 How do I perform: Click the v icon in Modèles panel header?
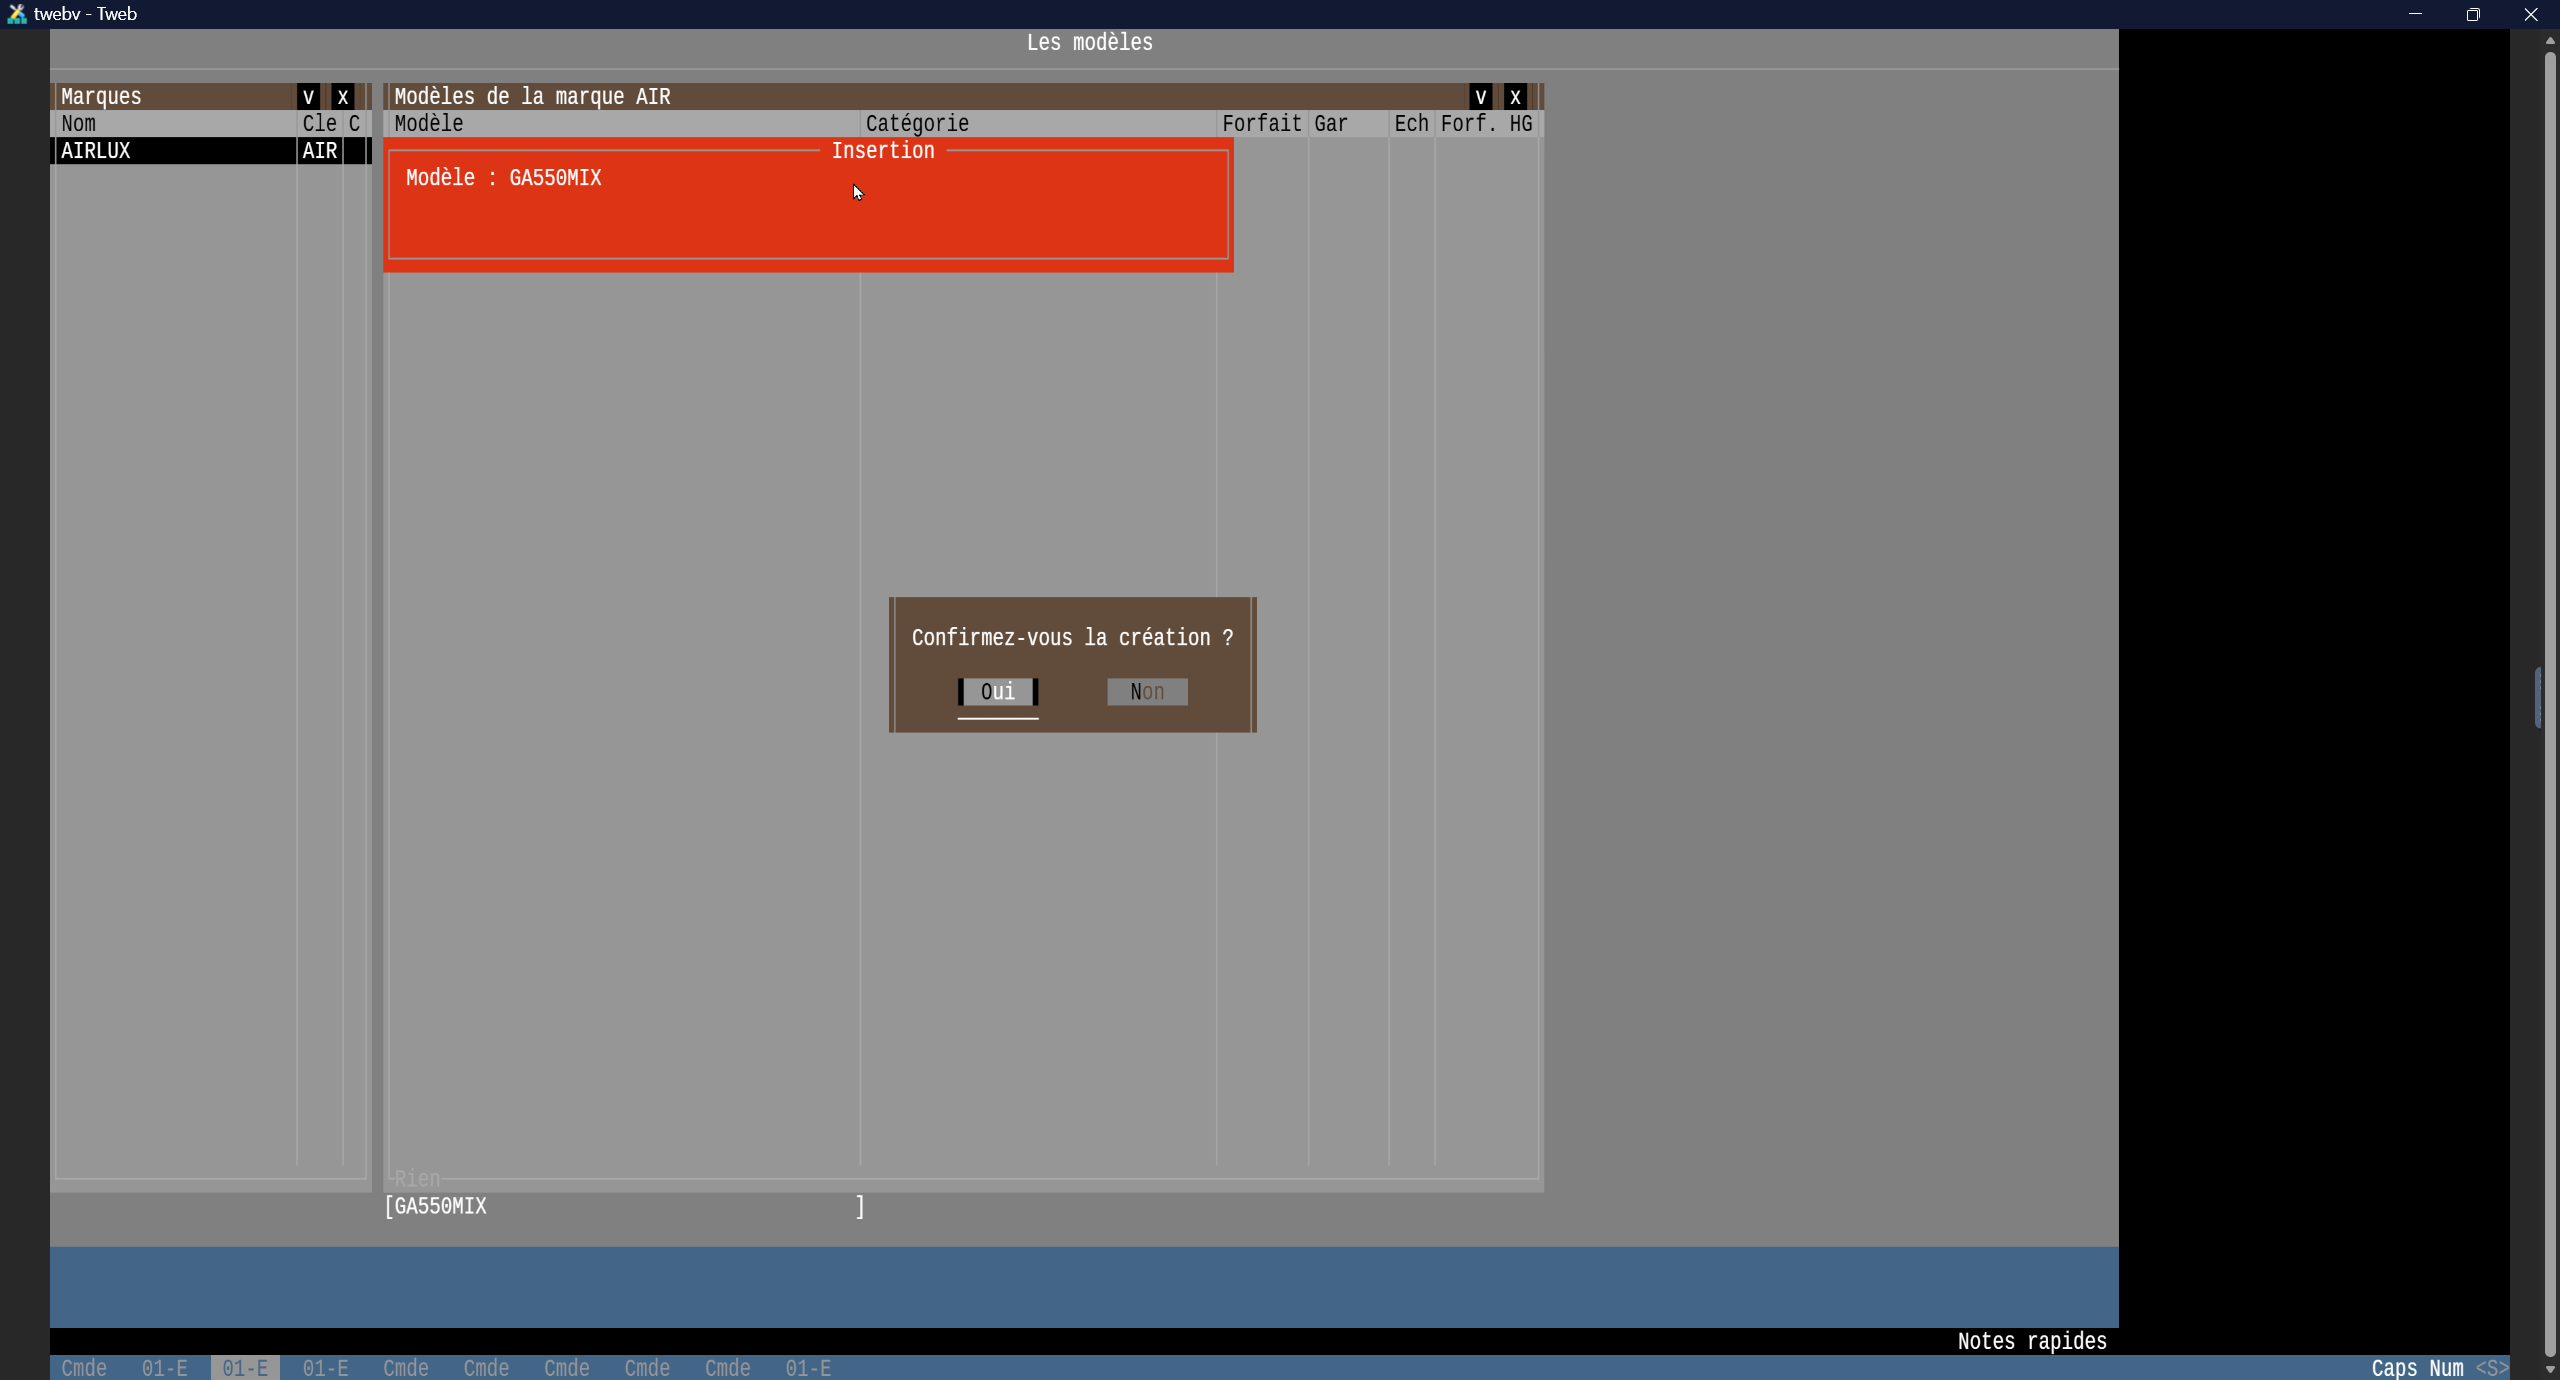[x=1480, y=97]
